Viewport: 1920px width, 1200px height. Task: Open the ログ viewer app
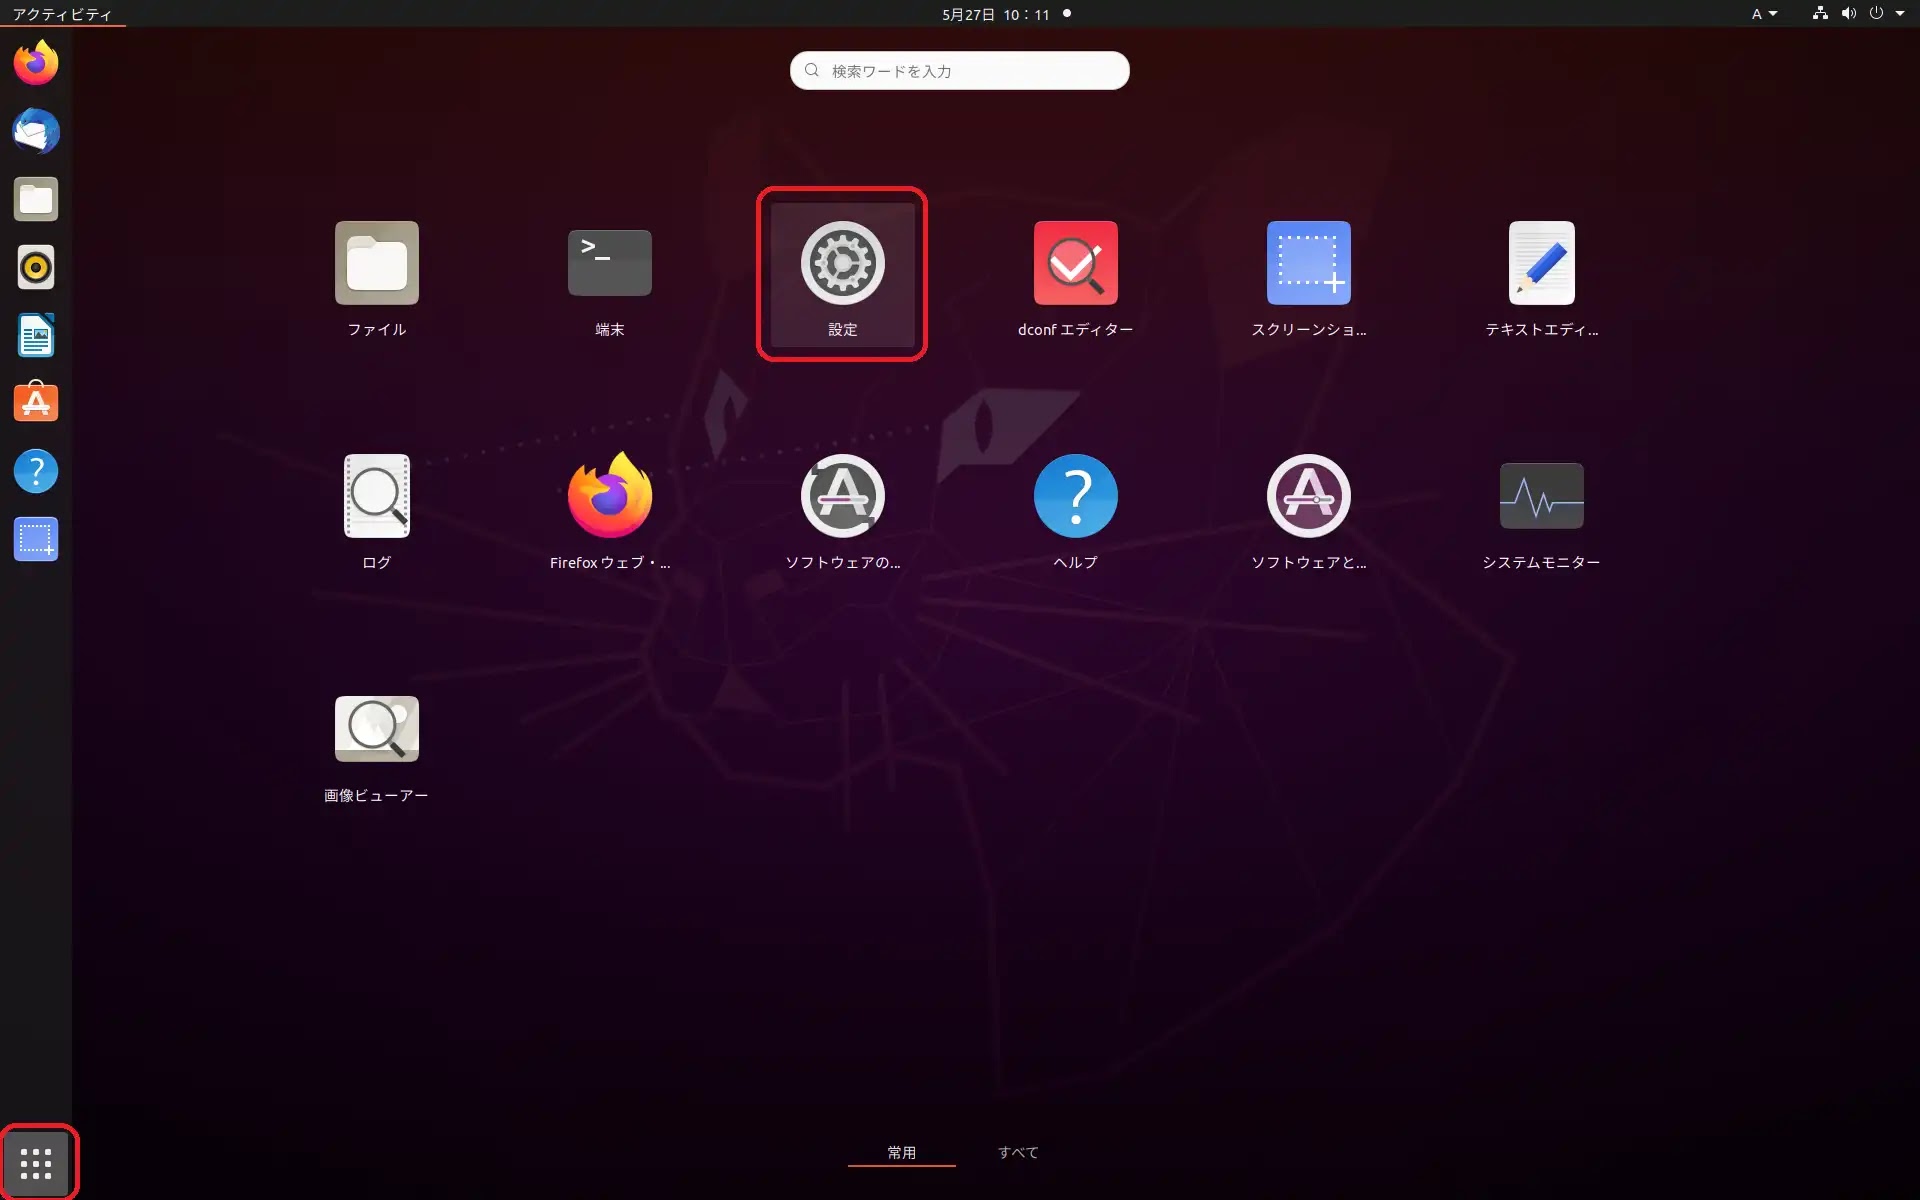coord(376,497)
